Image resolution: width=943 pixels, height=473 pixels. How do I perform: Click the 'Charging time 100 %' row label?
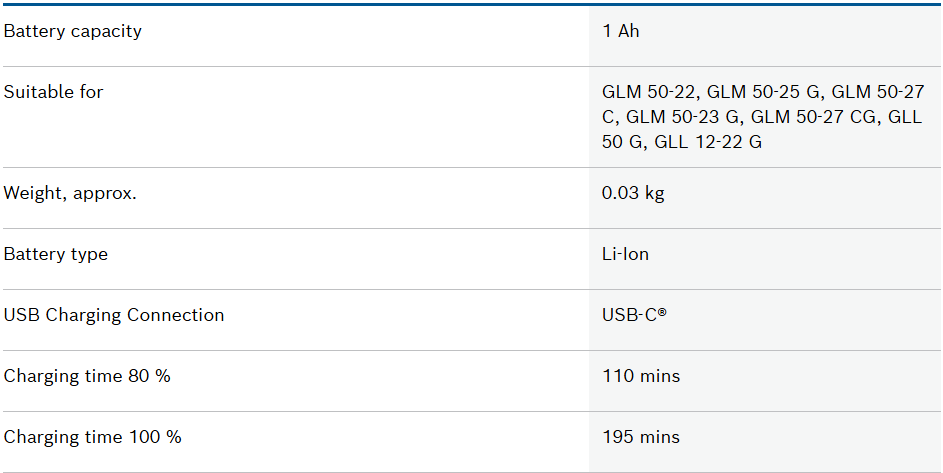(93, 437)
